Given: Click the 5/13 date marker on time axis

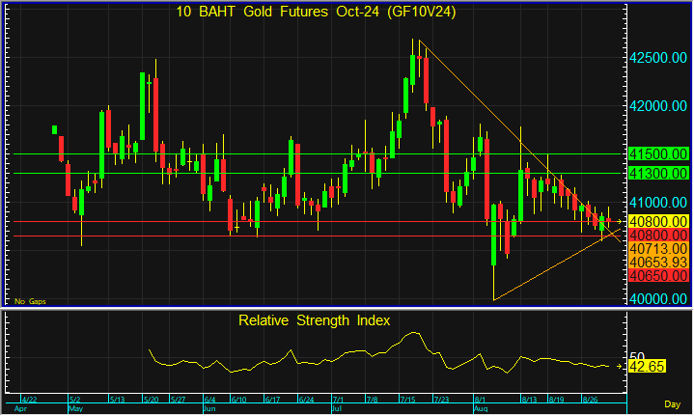Looking at the screenshot, I should click(x=117, y=400).
